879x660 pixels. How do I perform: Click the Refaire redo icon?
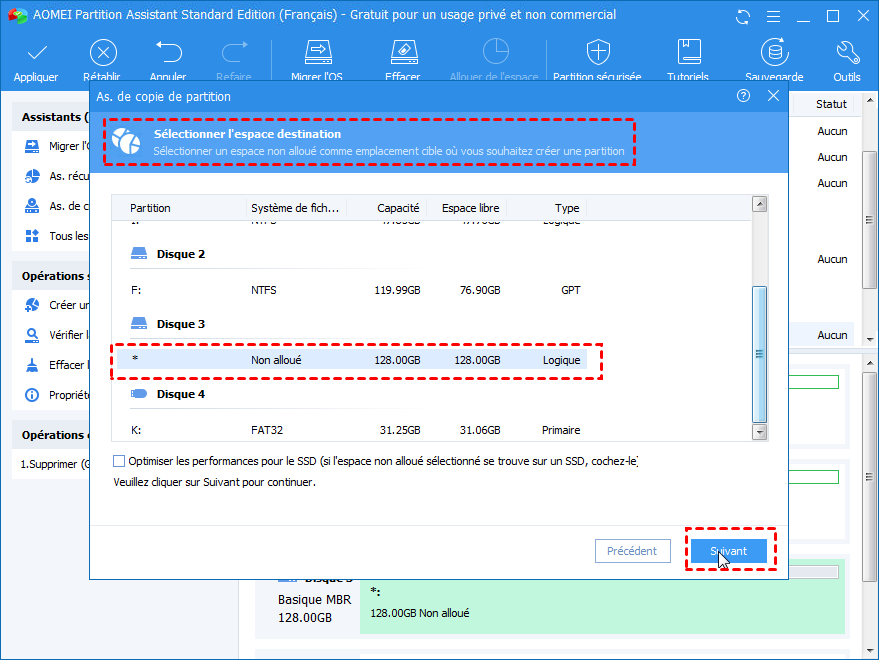pos(234,52)
